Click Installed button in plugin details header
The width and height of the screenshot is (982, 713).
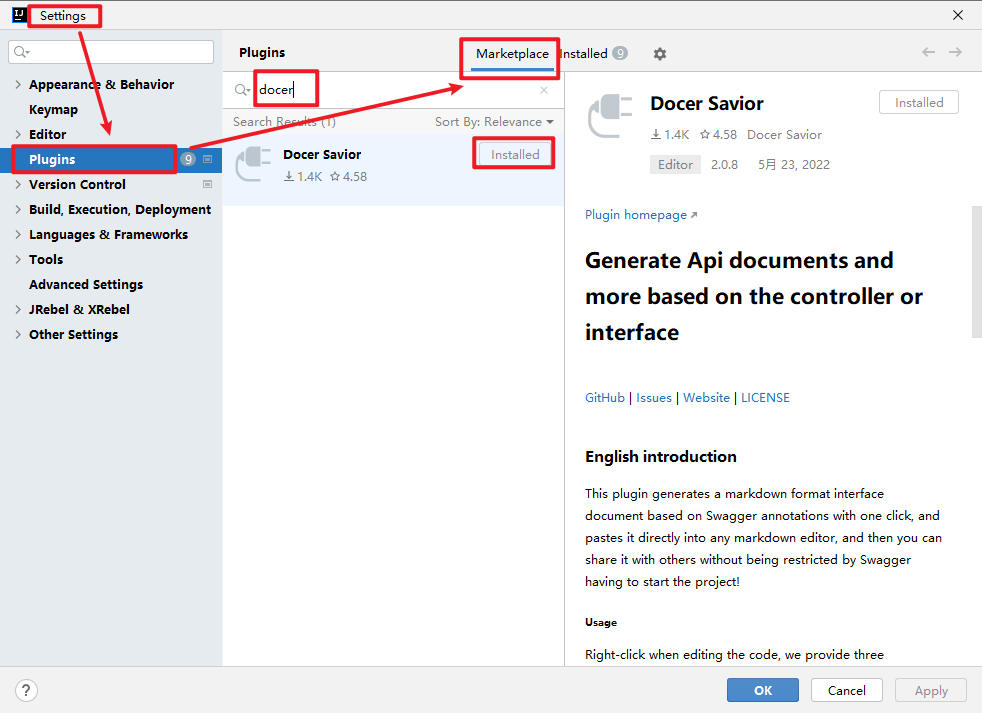coord(919,102)
